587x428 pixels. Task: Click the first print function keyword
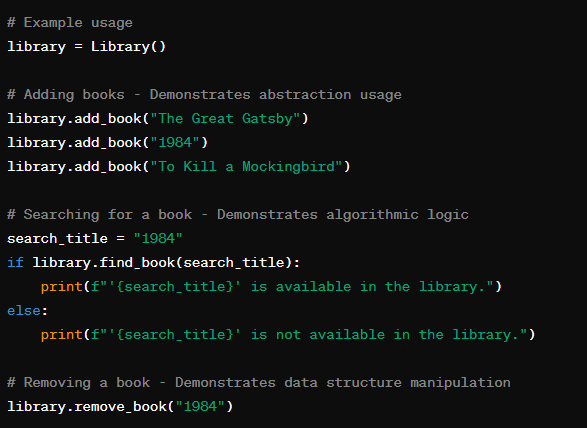62,286
